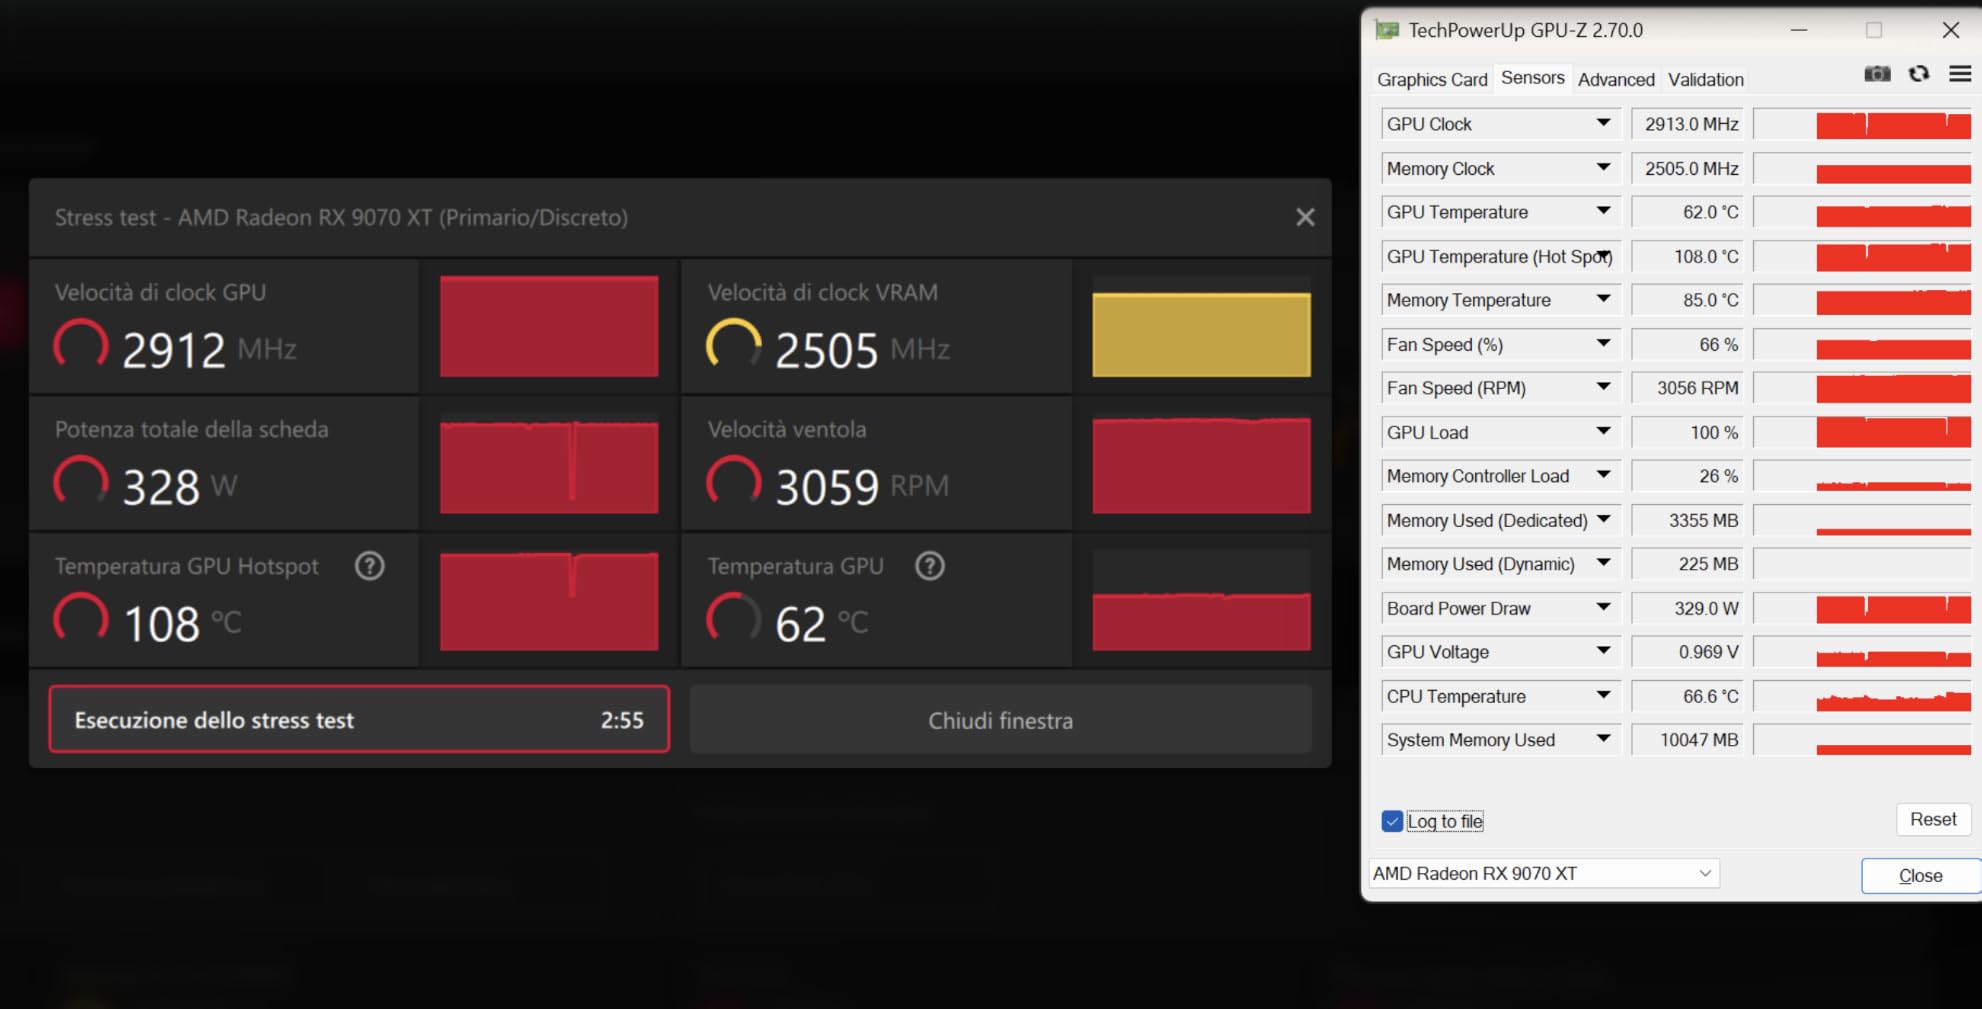This screenshot has width=1982, height=1009.
Task: Click the Velocità ventola graph
Action: click(1201, 465)
